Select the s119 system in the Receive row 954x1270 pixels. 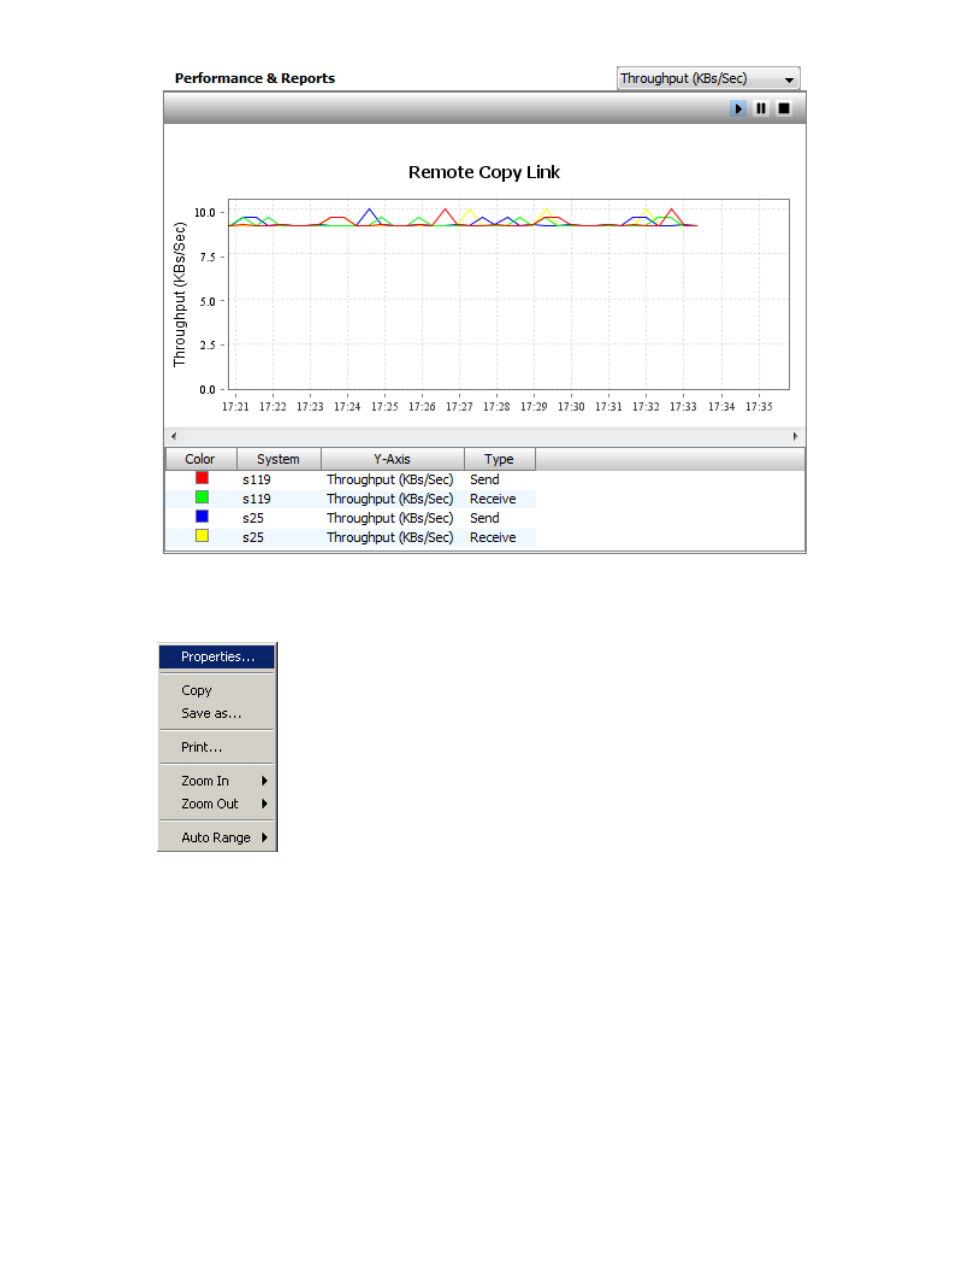click(256, 499)
